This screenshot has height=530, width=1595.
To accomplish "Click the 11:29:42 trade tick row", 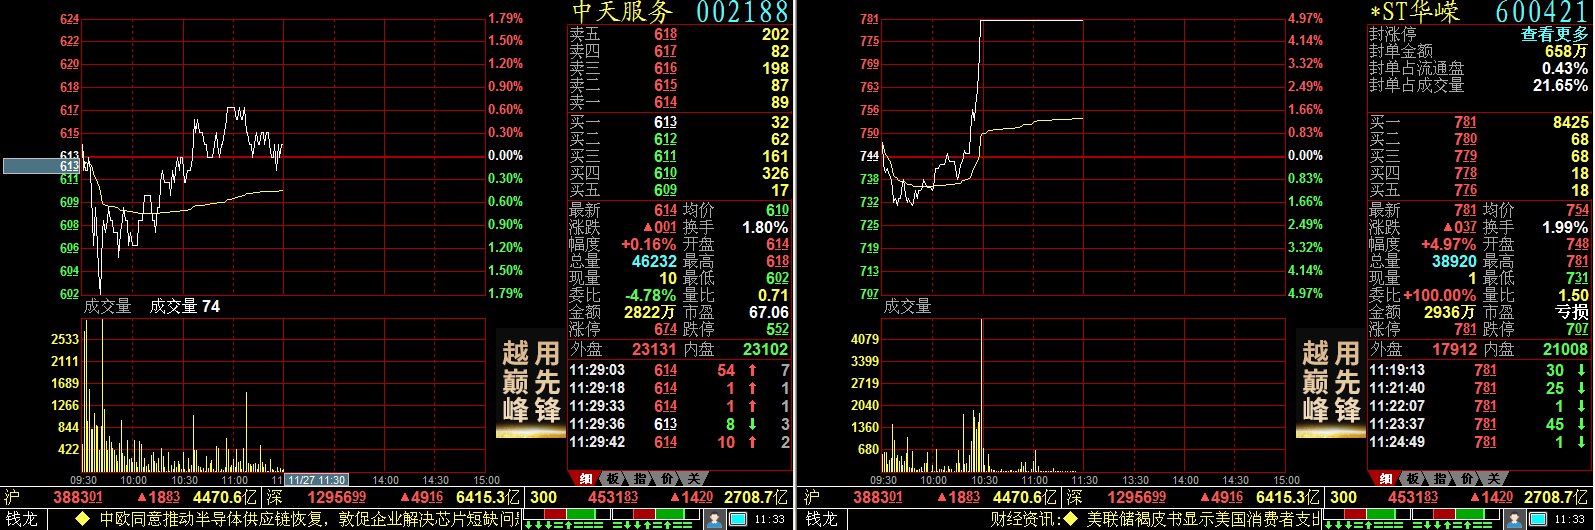I will [679, 442].
